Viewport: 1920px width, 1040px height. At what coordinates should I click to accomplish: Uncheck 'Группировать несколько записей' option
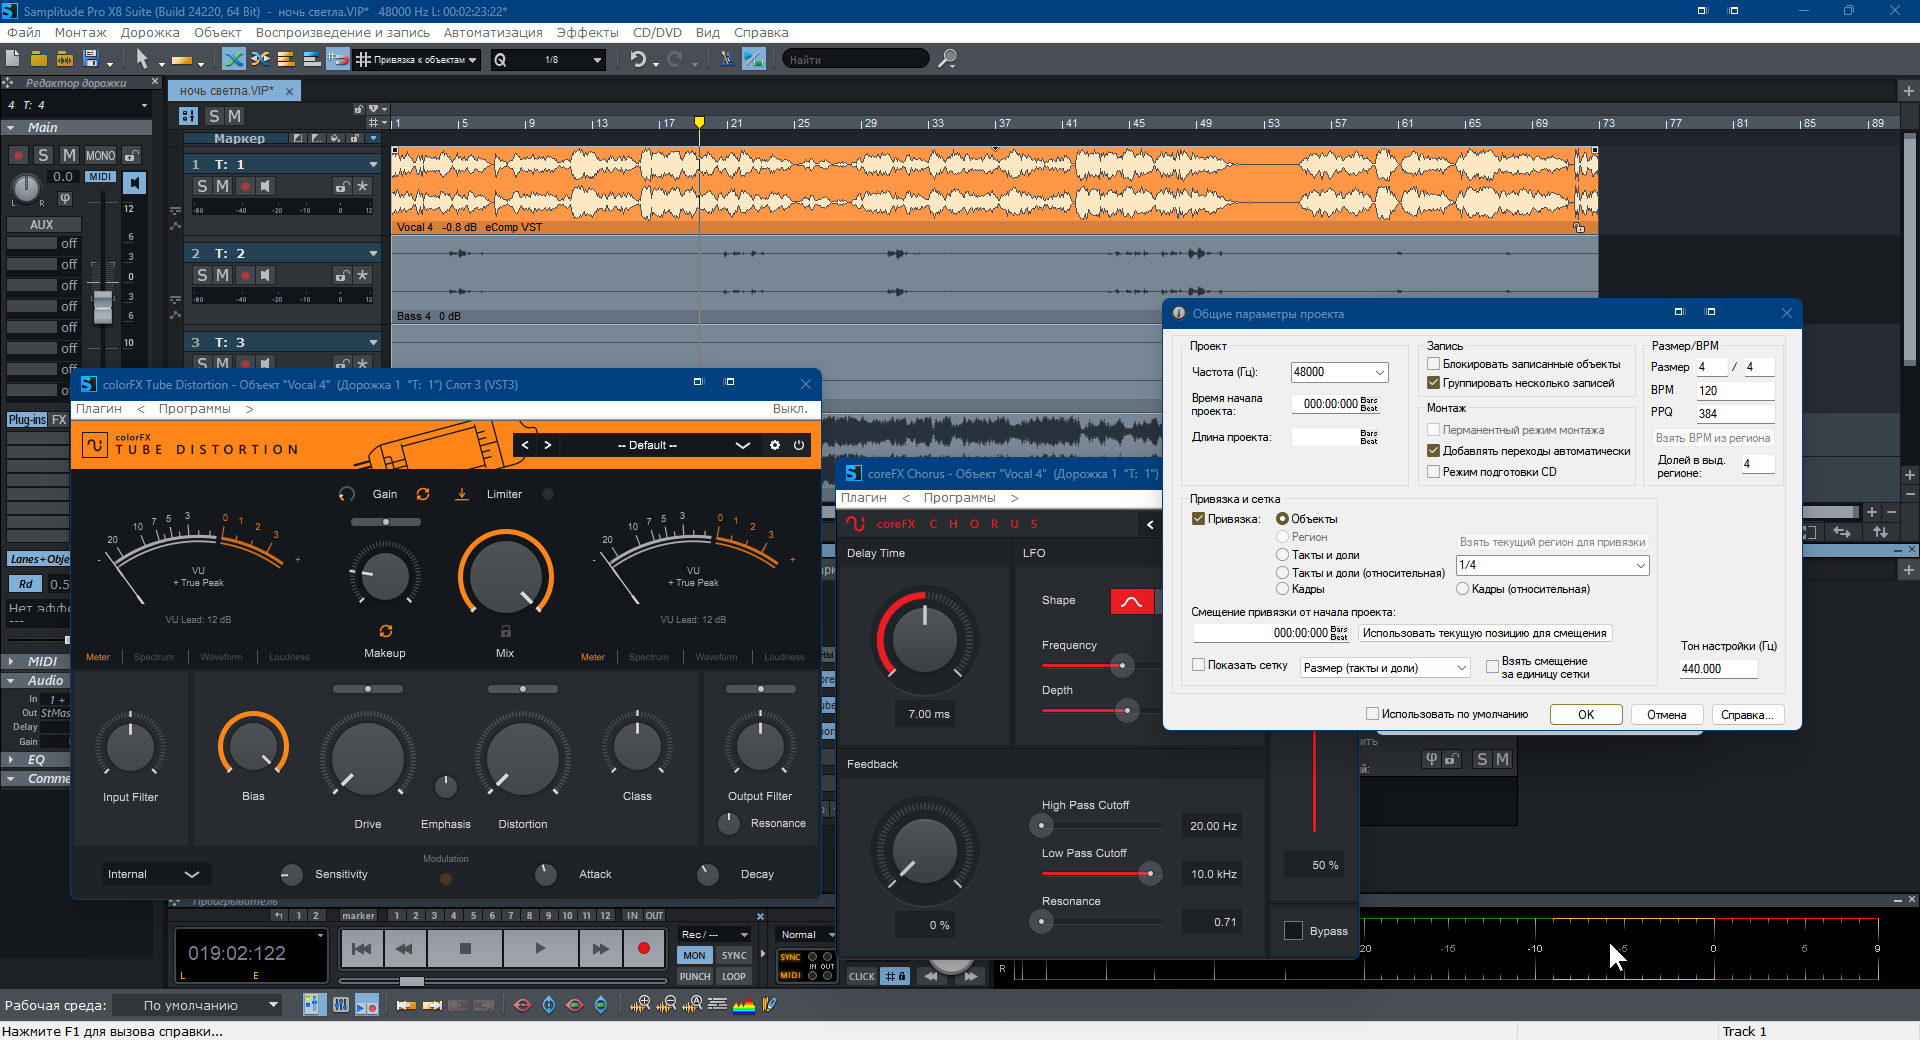click(x=1433, y=383)
